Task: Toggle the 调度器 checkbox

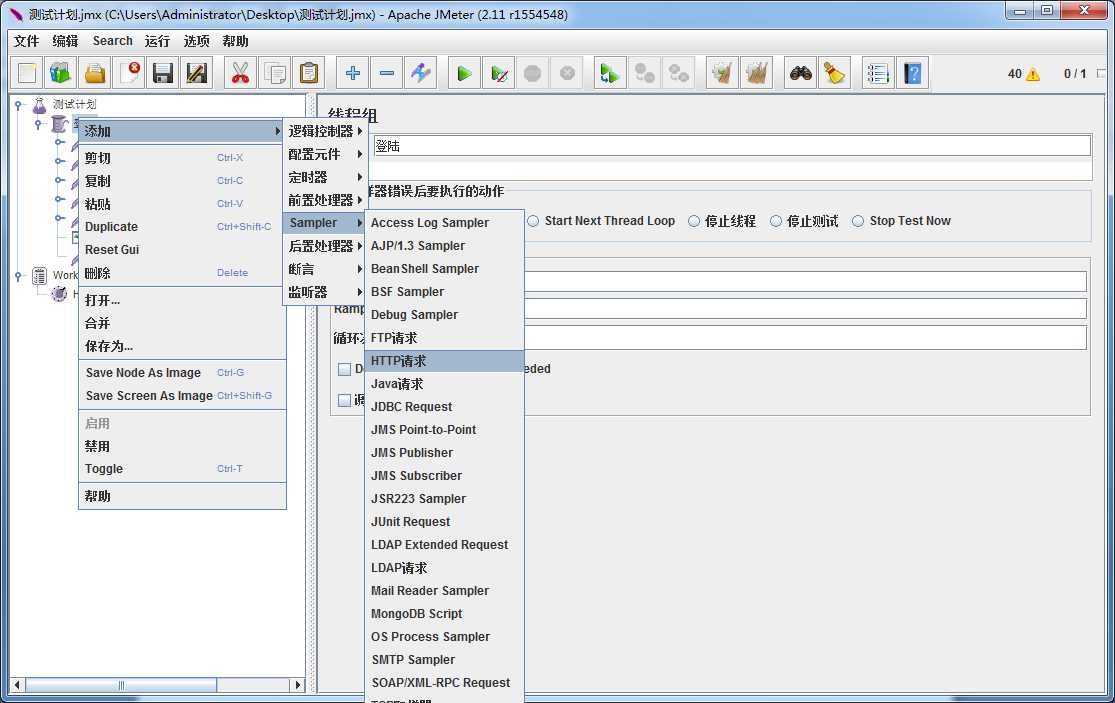Action: (x=344, y=400)
